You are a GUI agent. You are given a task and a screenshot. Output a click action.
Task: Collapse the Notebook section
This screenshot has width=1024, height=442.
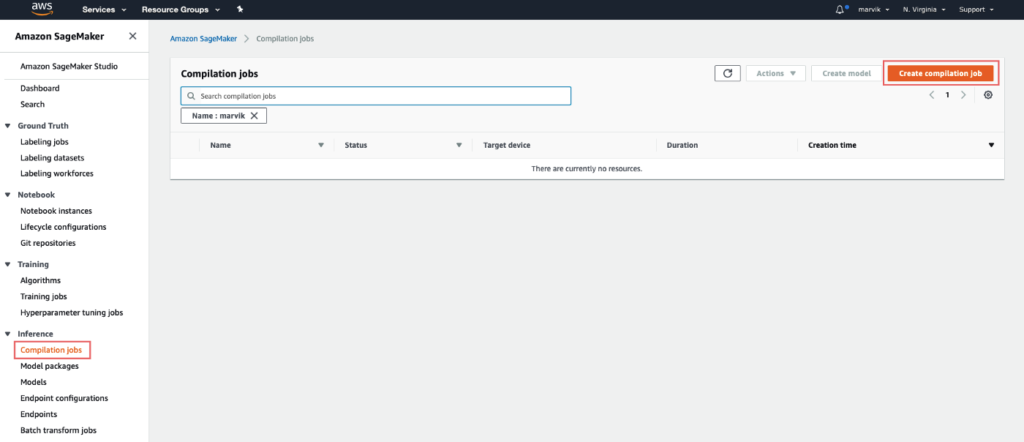[8, 195]
